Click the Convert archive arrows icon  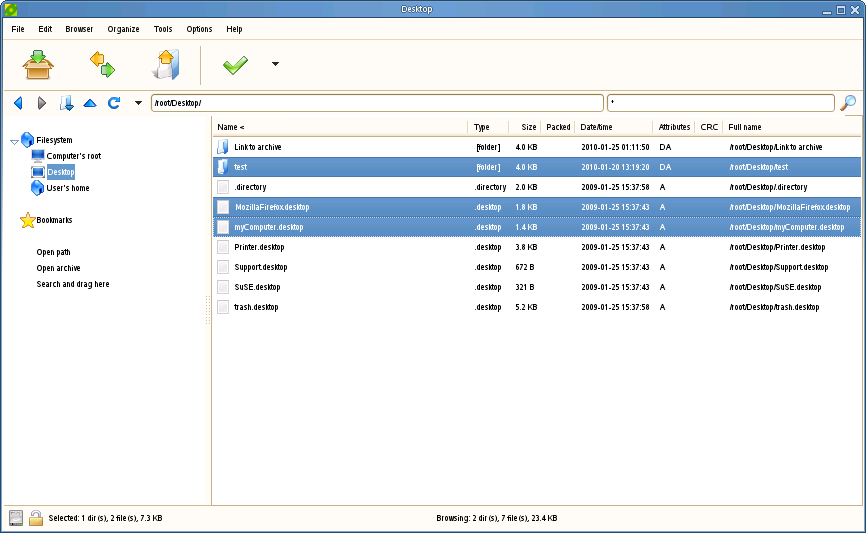(102, 65)
